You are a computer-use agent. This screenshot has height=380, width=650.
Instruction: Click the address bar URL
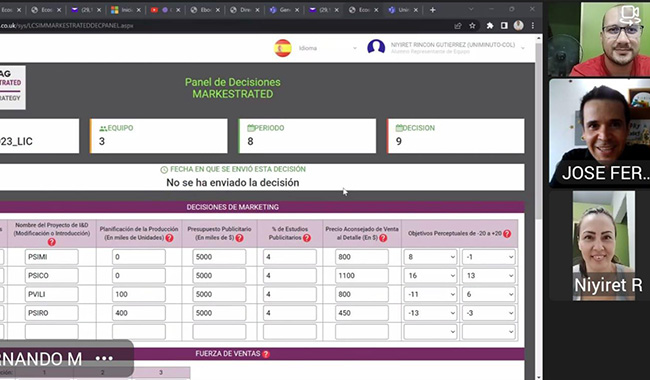point(66,26)
